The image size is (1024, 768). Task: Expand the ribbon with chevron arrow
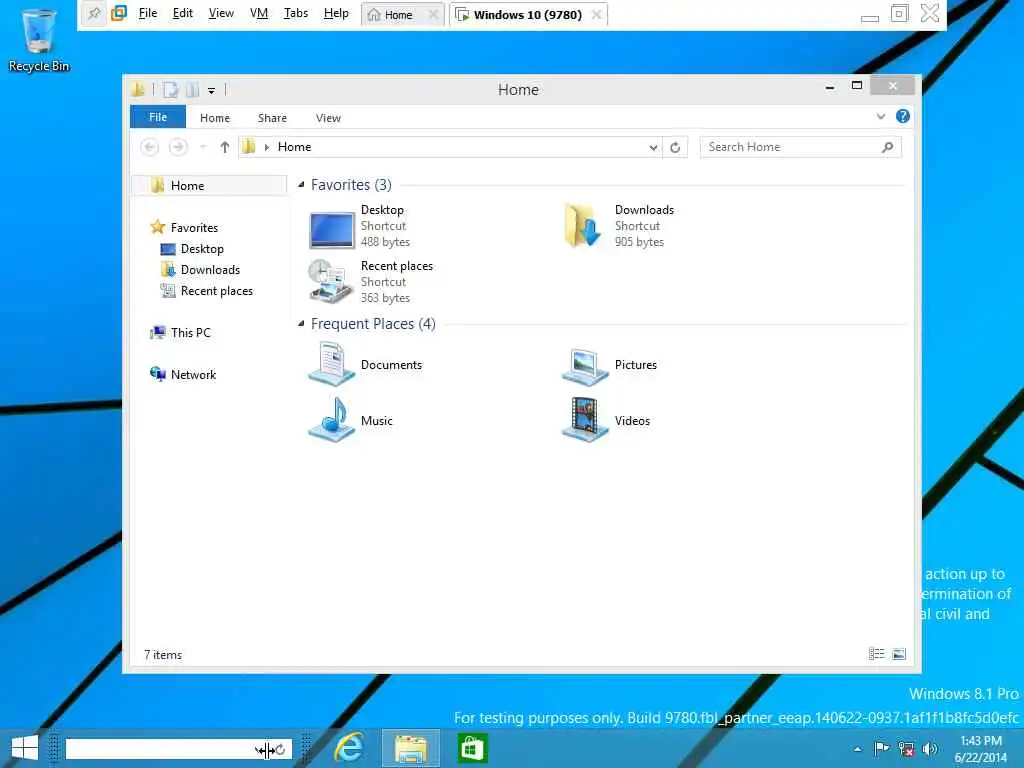pyautogui.click(x=880, y=116)
